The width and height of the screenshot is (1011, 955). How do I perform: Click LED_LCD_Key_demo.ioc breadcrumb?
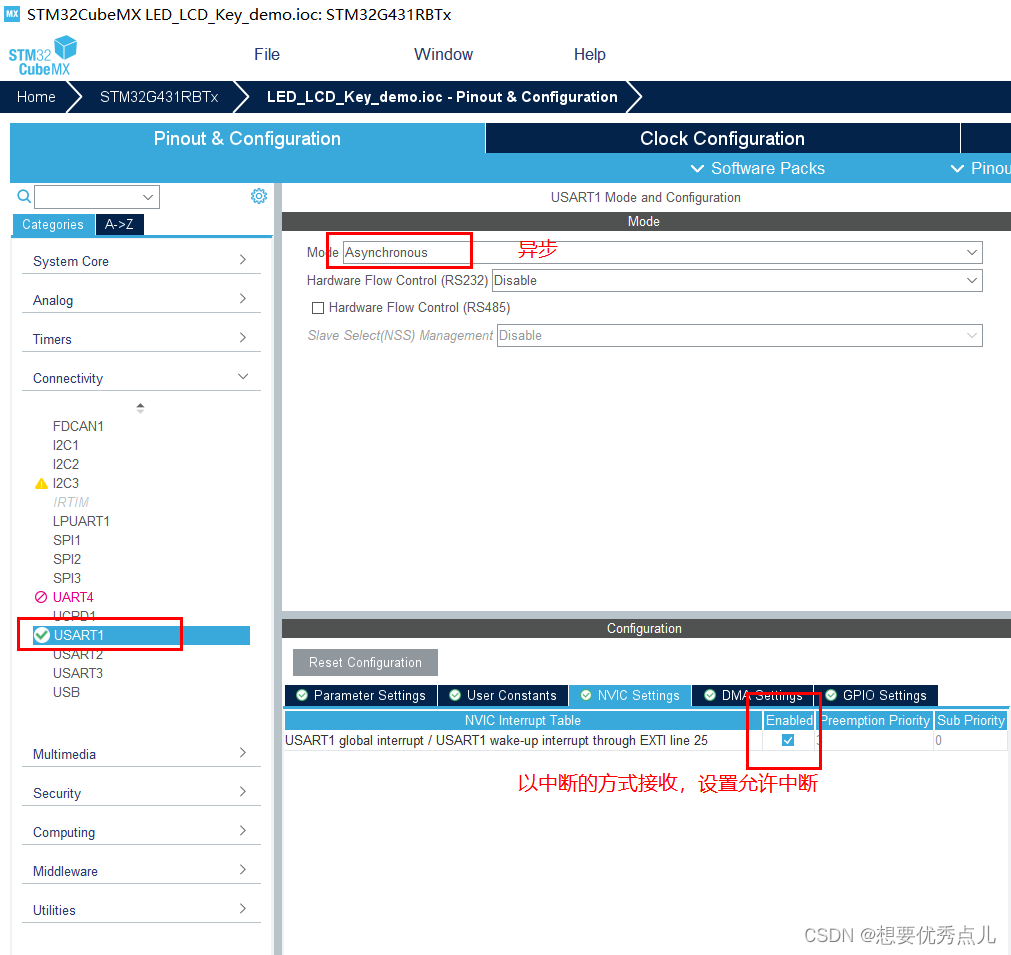[x=442, y=97]
